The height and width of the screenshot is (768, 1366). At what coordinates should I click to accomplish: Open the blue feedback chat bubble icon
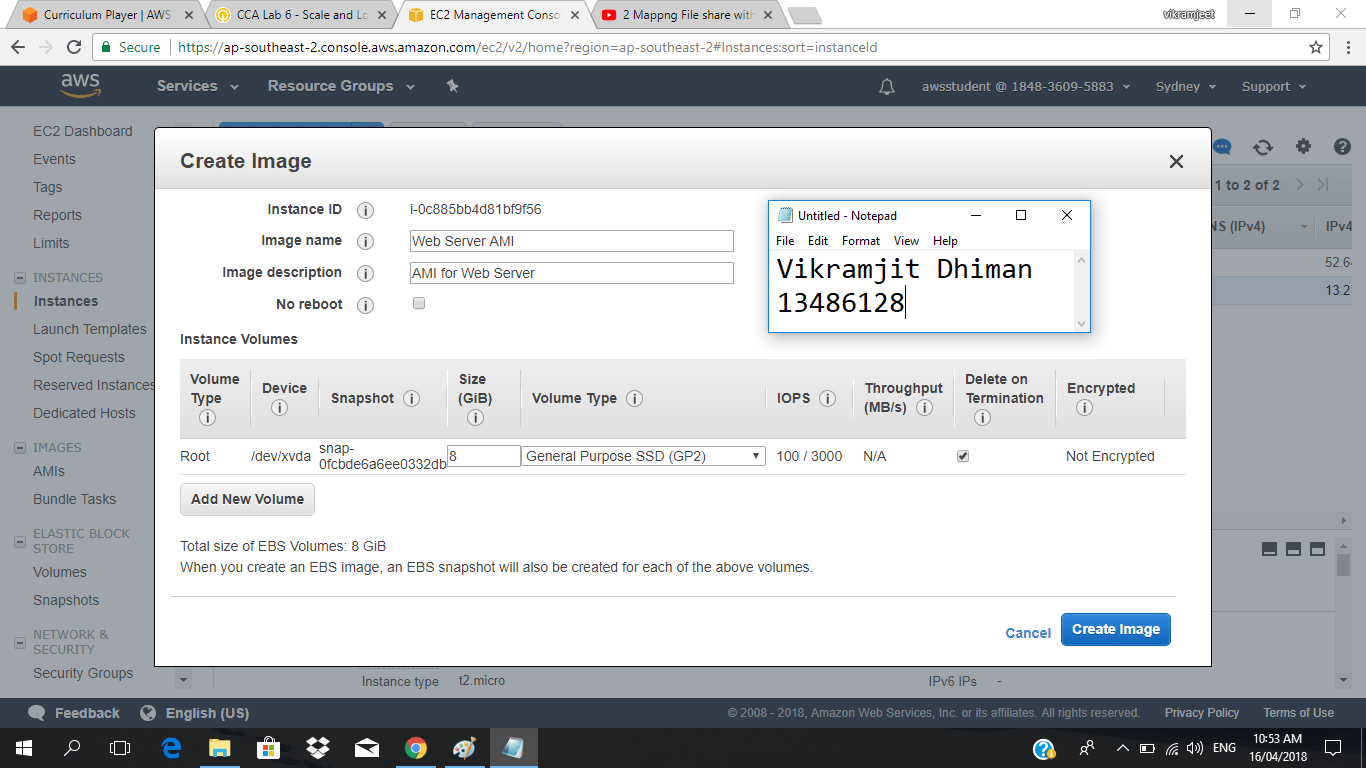1222,146
